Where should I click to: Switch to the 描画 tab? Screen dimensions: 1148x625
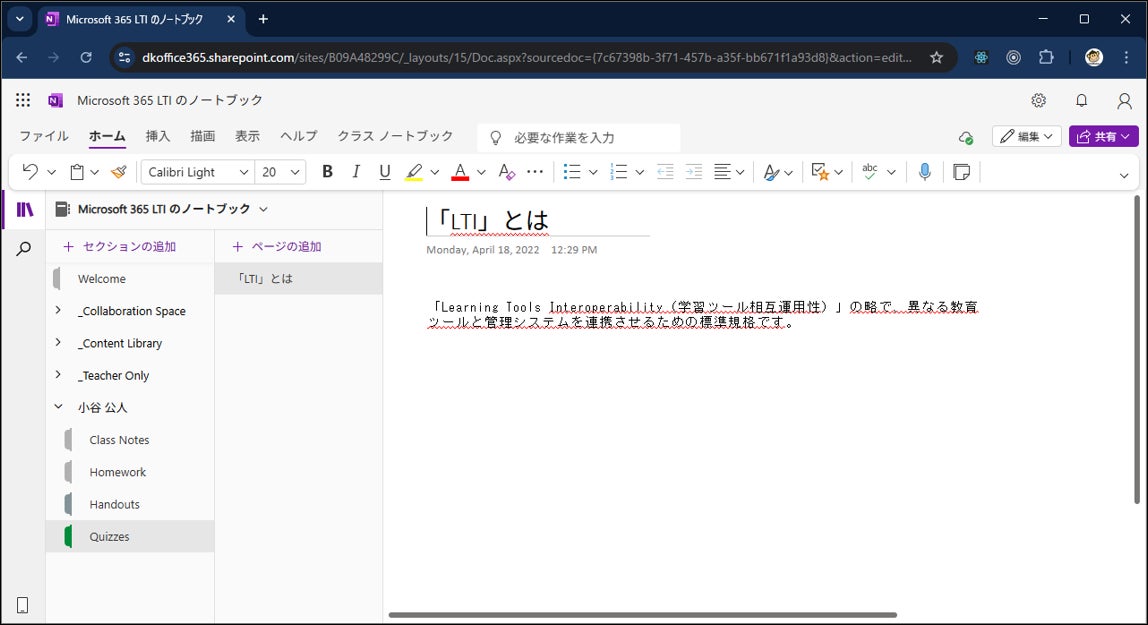(x=203, y=136)
